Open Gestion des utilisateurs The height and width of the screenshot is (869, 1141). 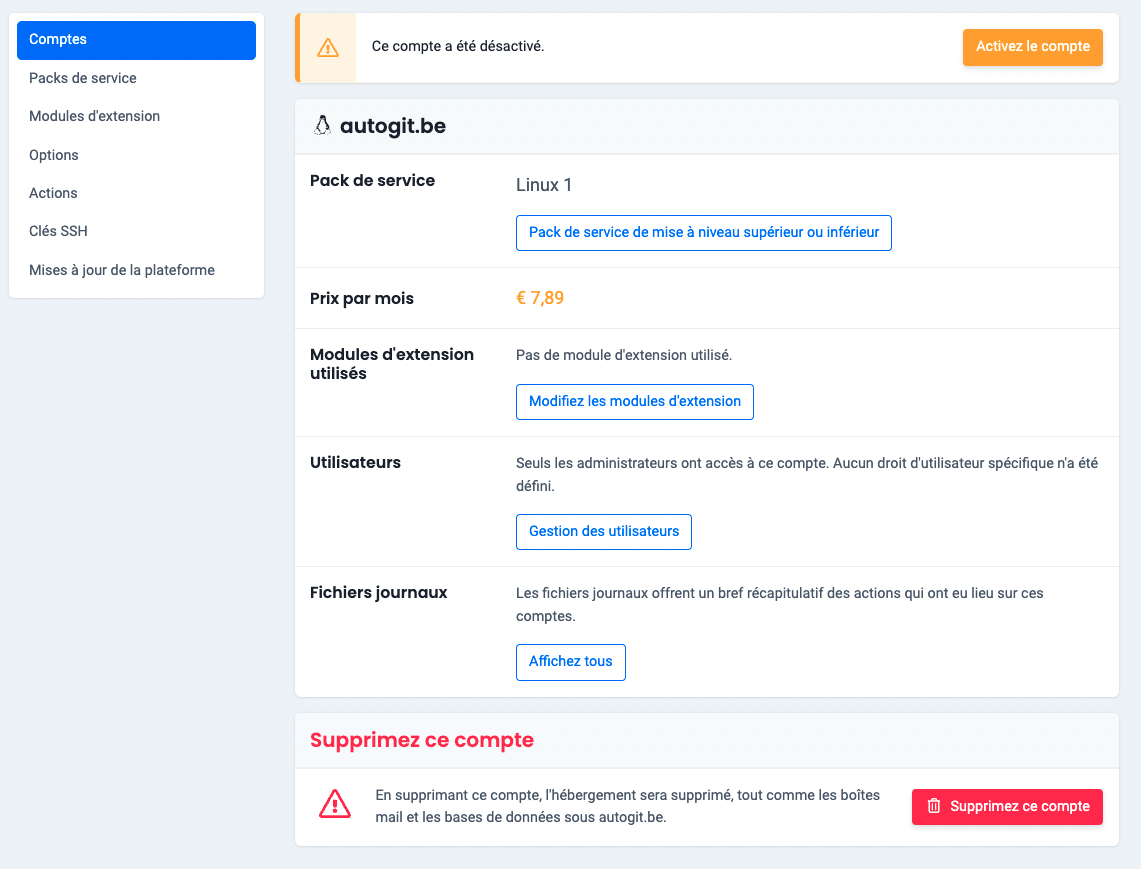(x=603, y=532)
